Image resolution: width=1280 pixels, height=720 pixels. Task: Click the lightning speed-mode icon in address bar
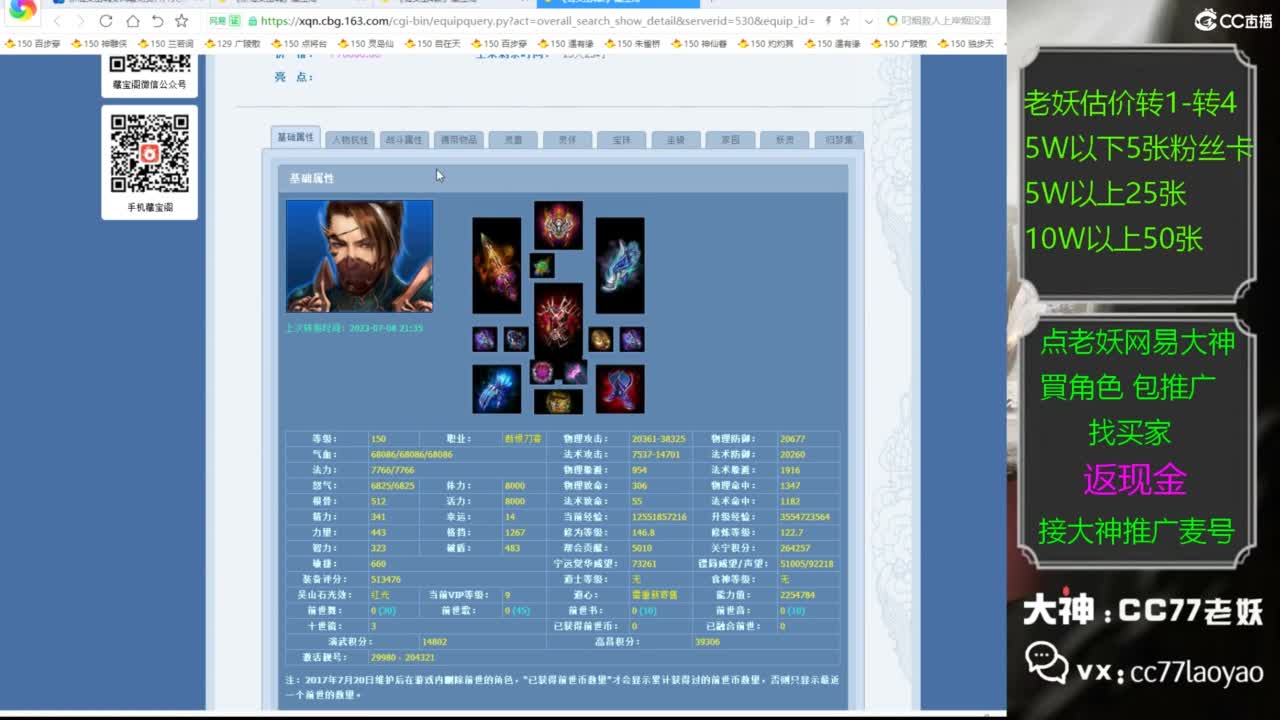[828, 21]
